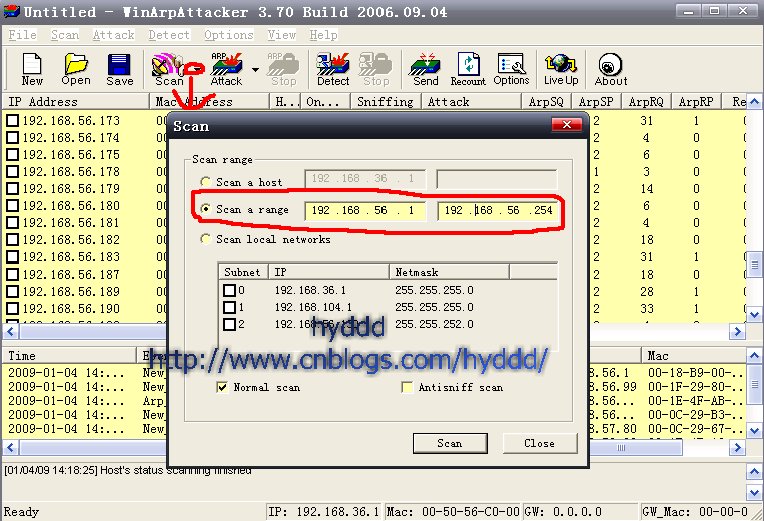764x521 pixels.
Task: Open the Attack dropdown arrow in toolbar
Action: [255, 70]
